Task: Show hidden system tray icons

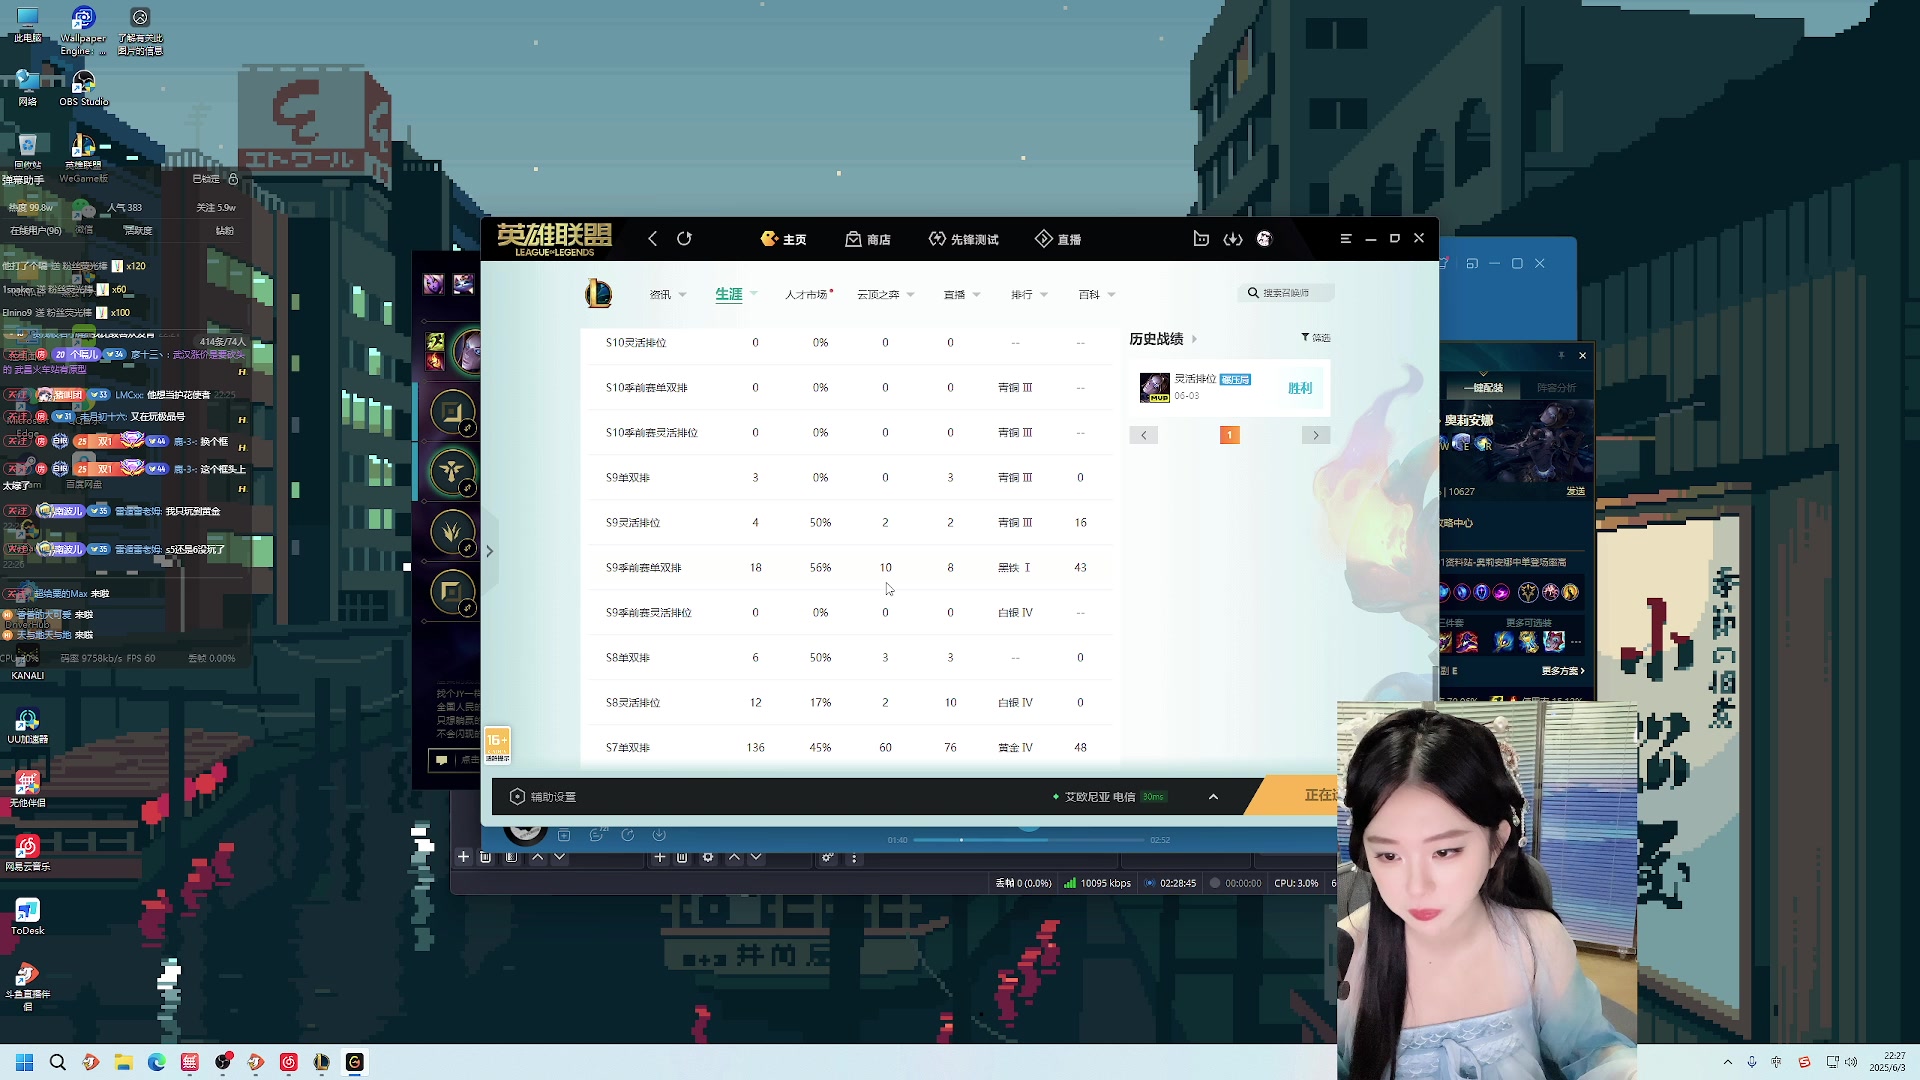Action: click(1727, 1062)
